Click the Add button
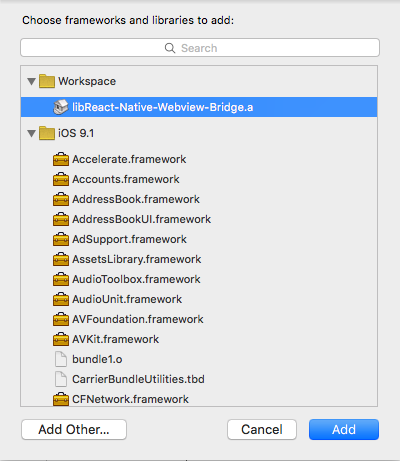The width and height of the screenshot is (400, 461). (x=344, y=429)
